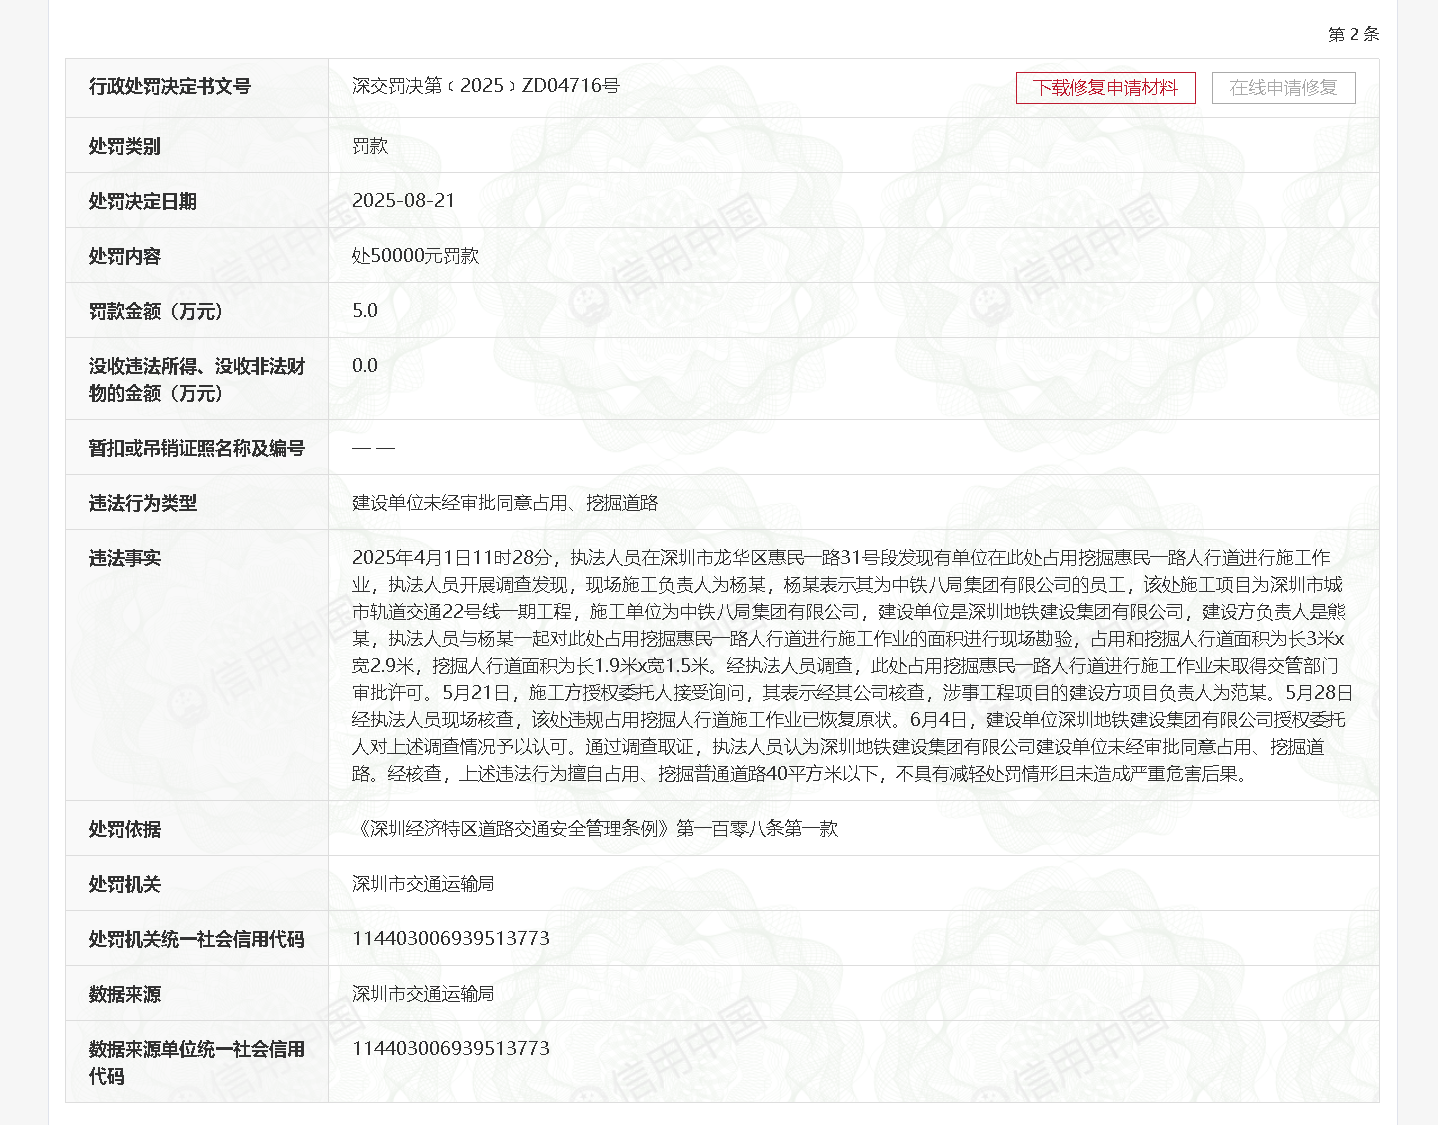Click the 数据来源 label
Image resolution: width=1438 pixels, height=1125 pixels.
[125, 994]
